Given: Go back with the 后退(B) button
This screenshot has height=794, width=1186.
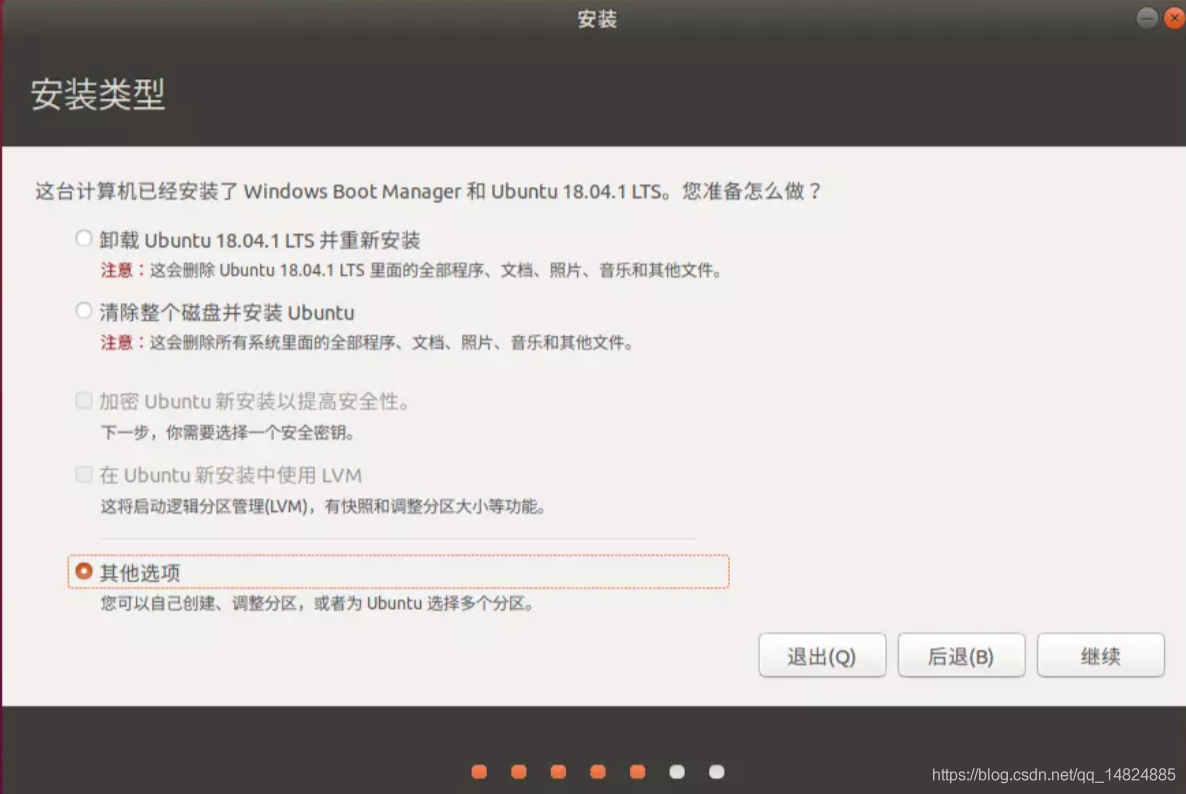Looking at the screenshot, I should pyautogui.click(x=961, y=656).
